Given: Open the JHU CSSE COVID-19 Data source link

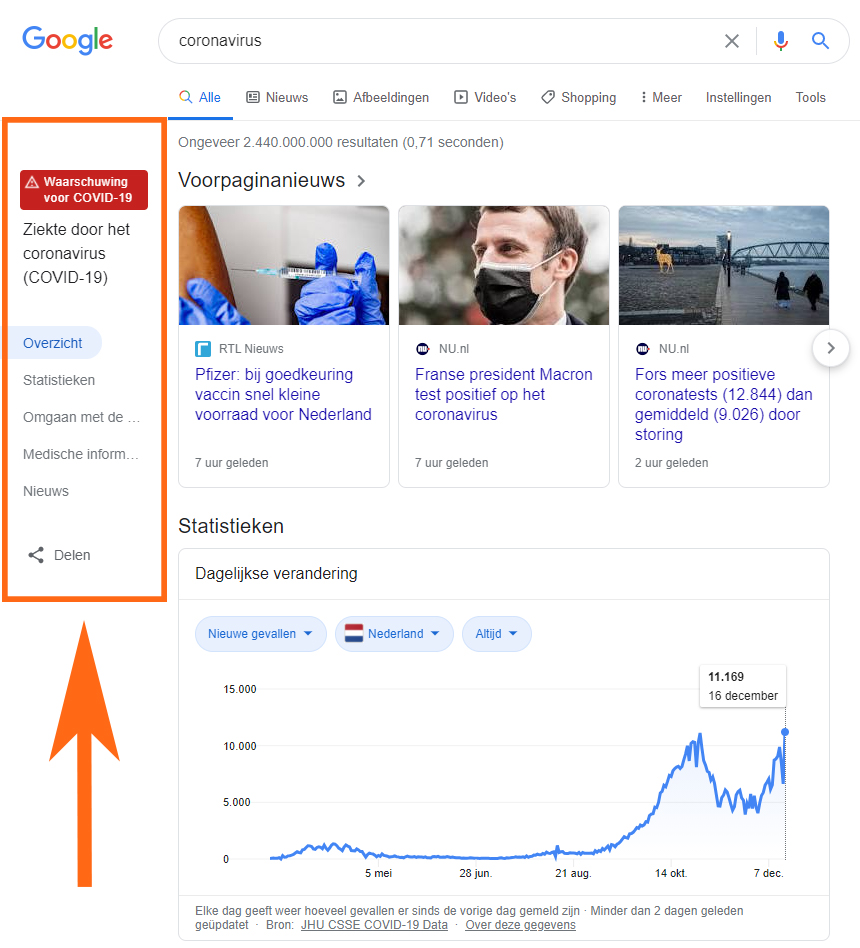Looking at the screenshot, I should [374, 925].
